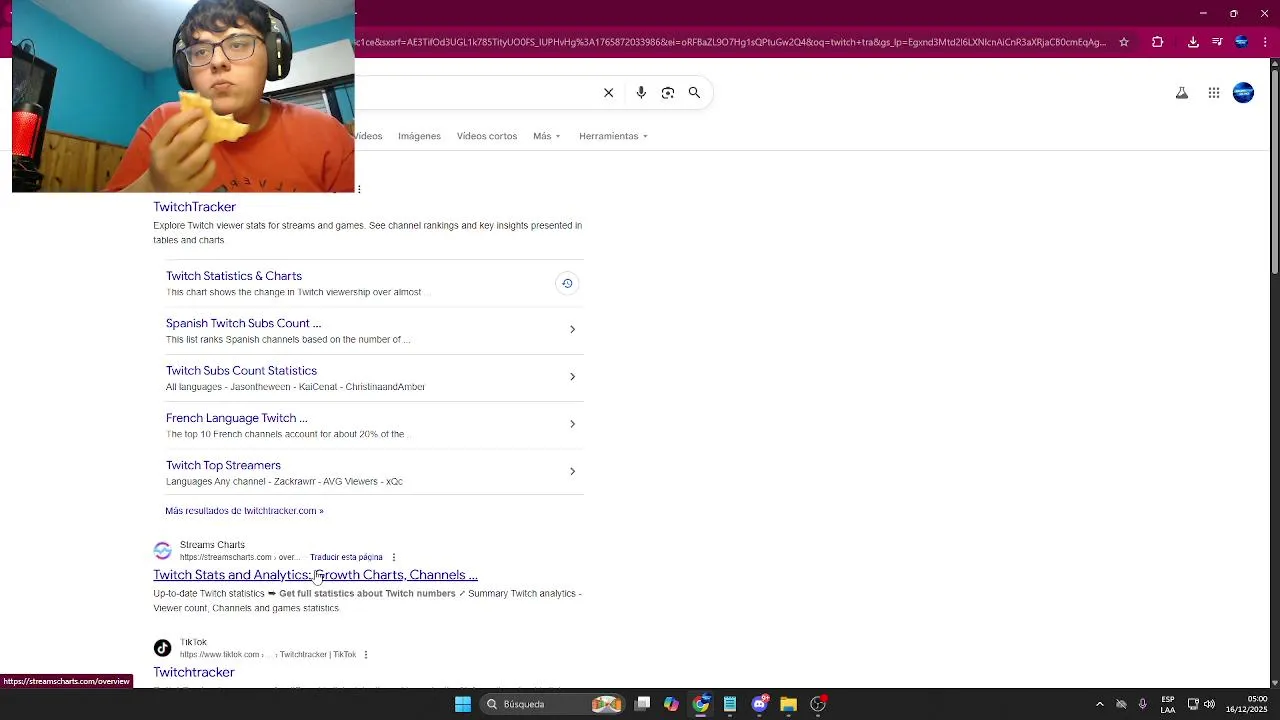1280x720 pixels.
Task: Open Google Lens image search
Action: [x=668, y=93]
